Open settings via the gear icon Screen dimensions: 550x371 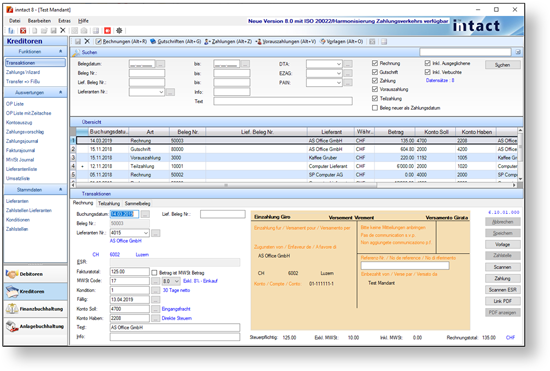[119, 31]
